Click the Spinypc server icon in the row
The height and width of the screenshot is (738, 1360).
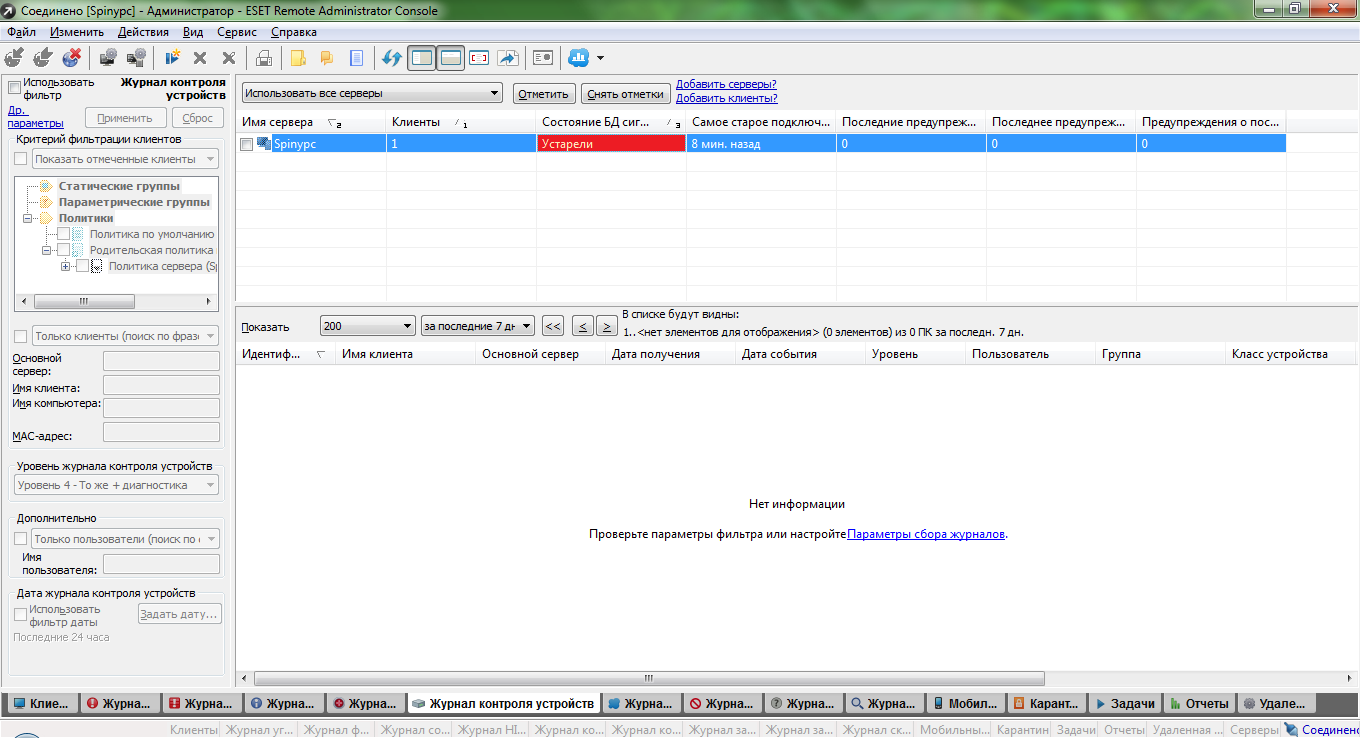click(264, 144)
